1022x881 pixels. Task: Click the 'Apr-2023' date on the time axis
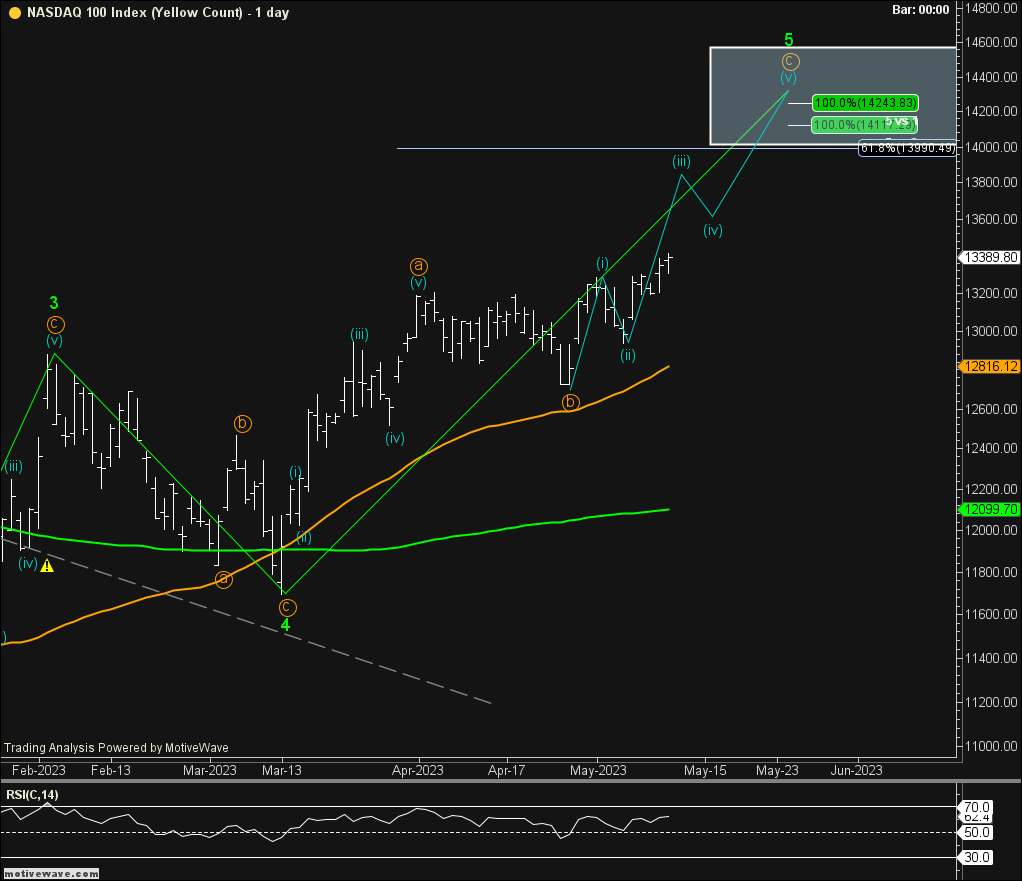(418, 770)
